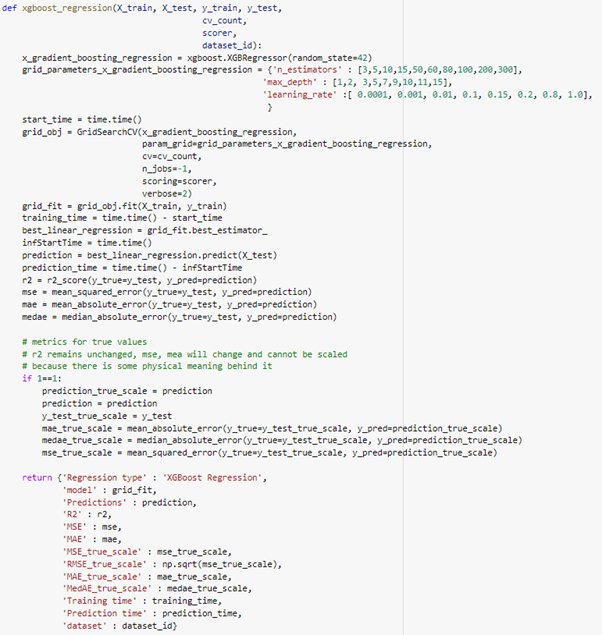Click best_linear_regression.predict(X_test) call
This screenshot has width=602, height=635.
[x=182, y=256]
